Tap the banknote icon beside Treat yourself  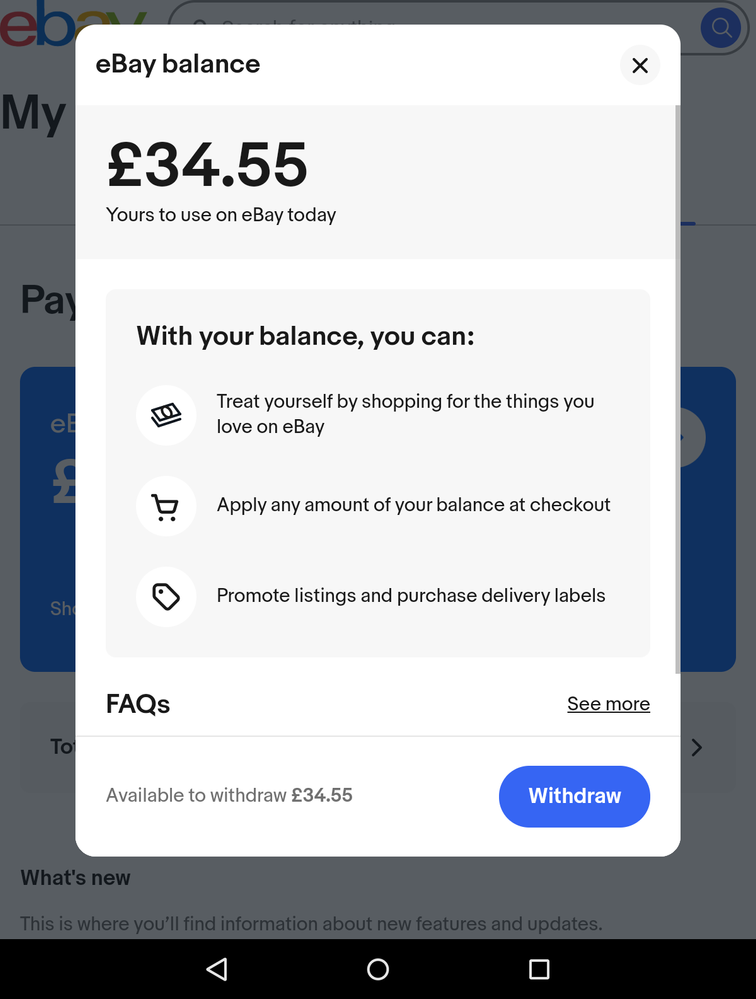click(x=166, y=415)
